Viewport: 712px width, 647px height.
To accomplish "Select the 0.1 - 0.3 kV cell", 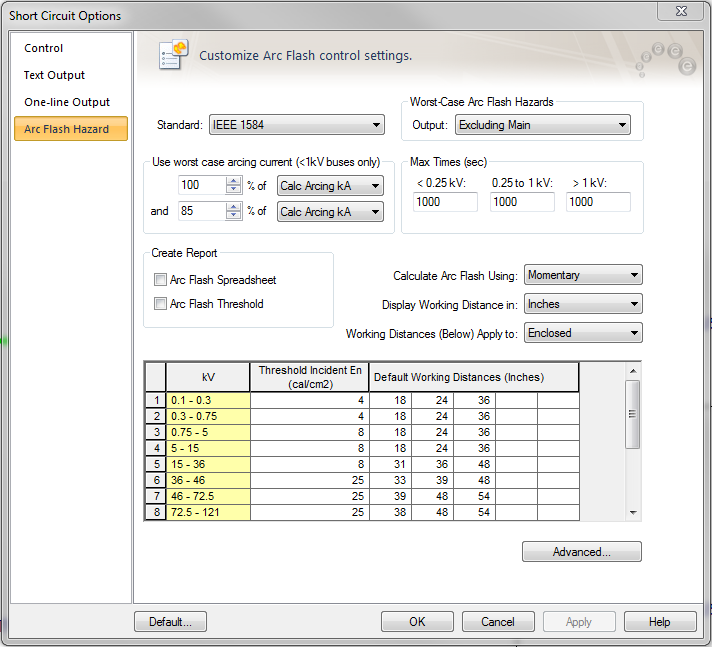I will [x=208, y=400].
